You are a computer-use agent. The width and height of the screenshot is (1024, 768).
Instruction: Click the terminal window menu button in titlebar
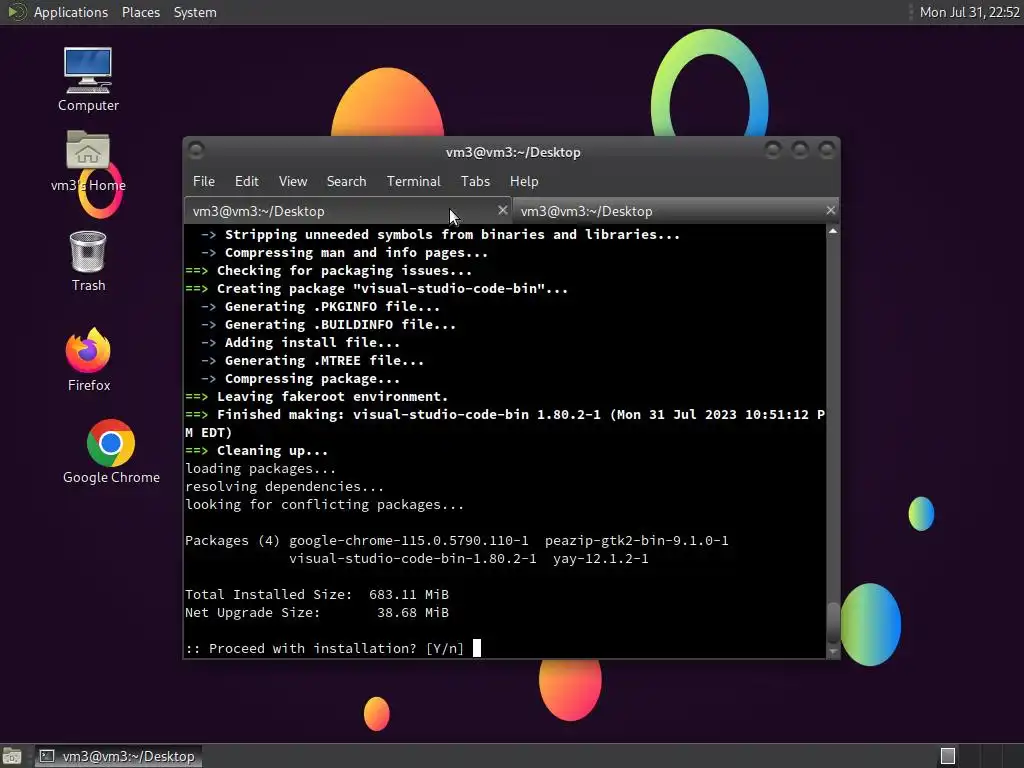point(196,151)
